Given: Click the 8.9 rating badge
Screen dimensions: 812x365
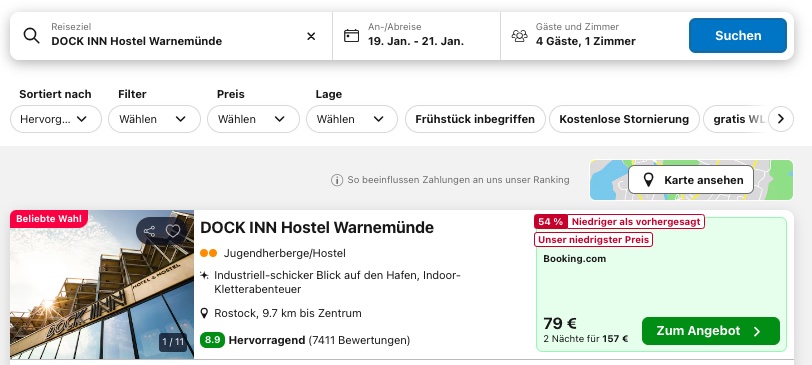Looking at the screenshot, I should point(212,340).
